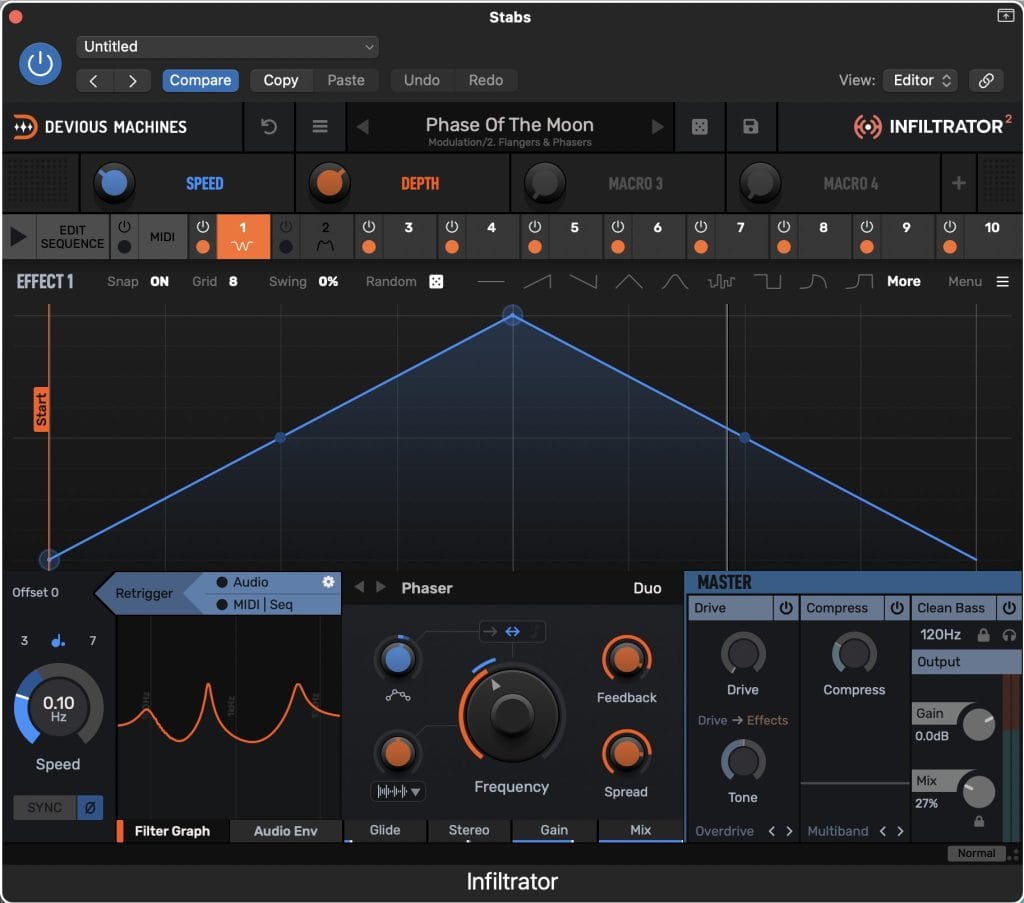
Task: Click next effect type arrow near Phaser
Action: click(381, 587)
